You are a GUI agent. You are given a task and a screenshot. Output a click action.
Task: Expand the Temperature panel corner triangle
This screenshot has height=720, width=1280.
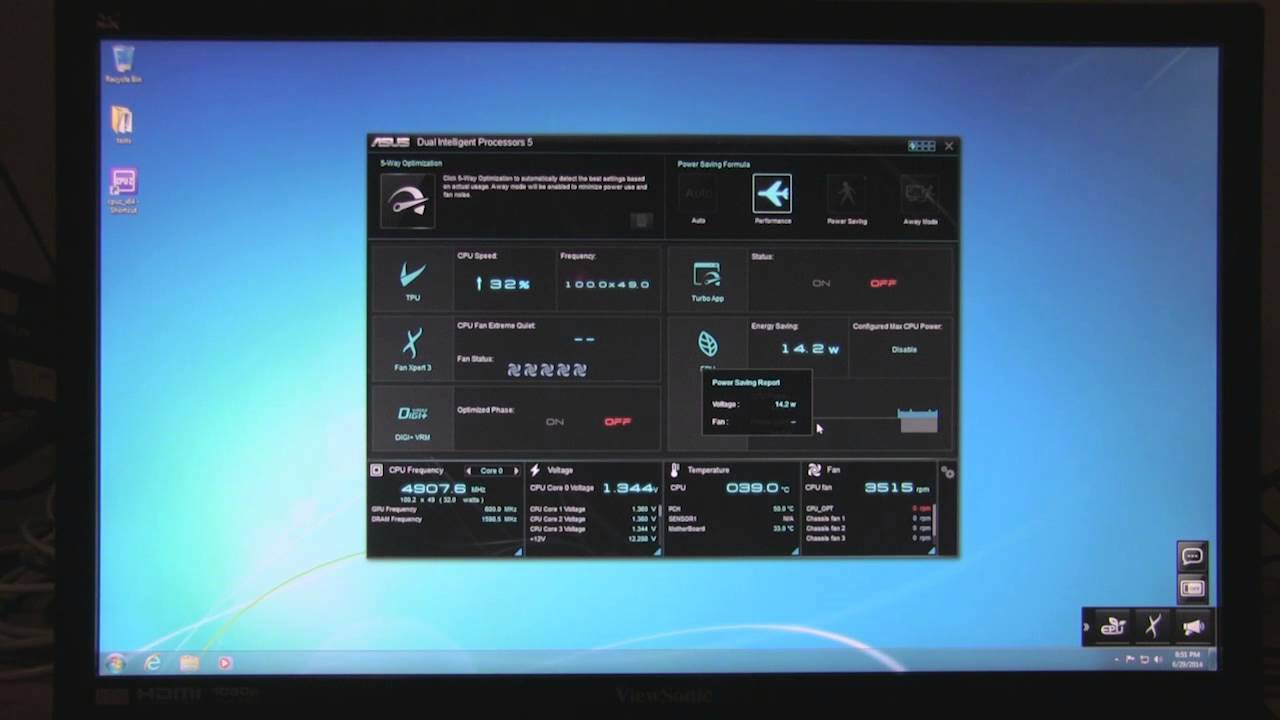(x=796, y=551)
